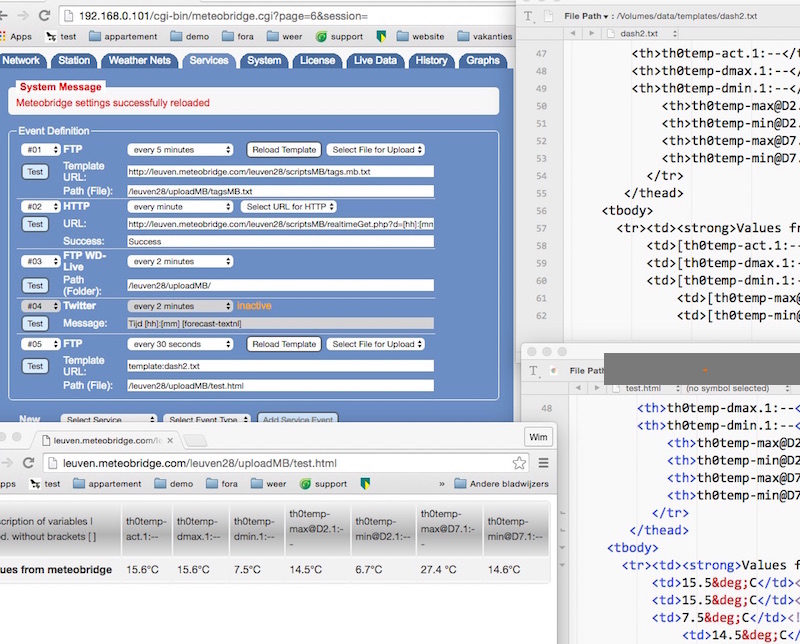The width and height of the screenshot is (800, 644).
Task: Open Chrome hamburger menu in the lower browser
Action: pyautogui.click(x=543, y=463)
